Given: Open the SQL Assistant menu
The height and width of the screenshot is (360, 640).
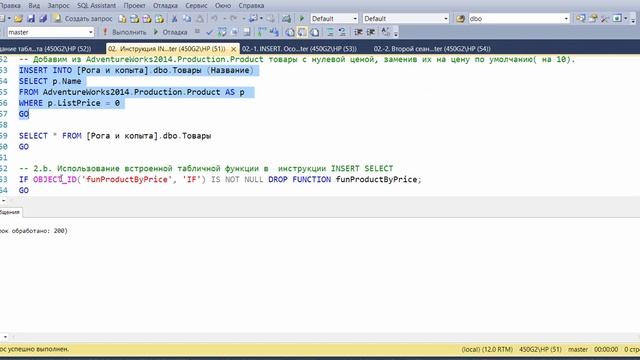Looking at the screenshot, I should pos(96,6).
